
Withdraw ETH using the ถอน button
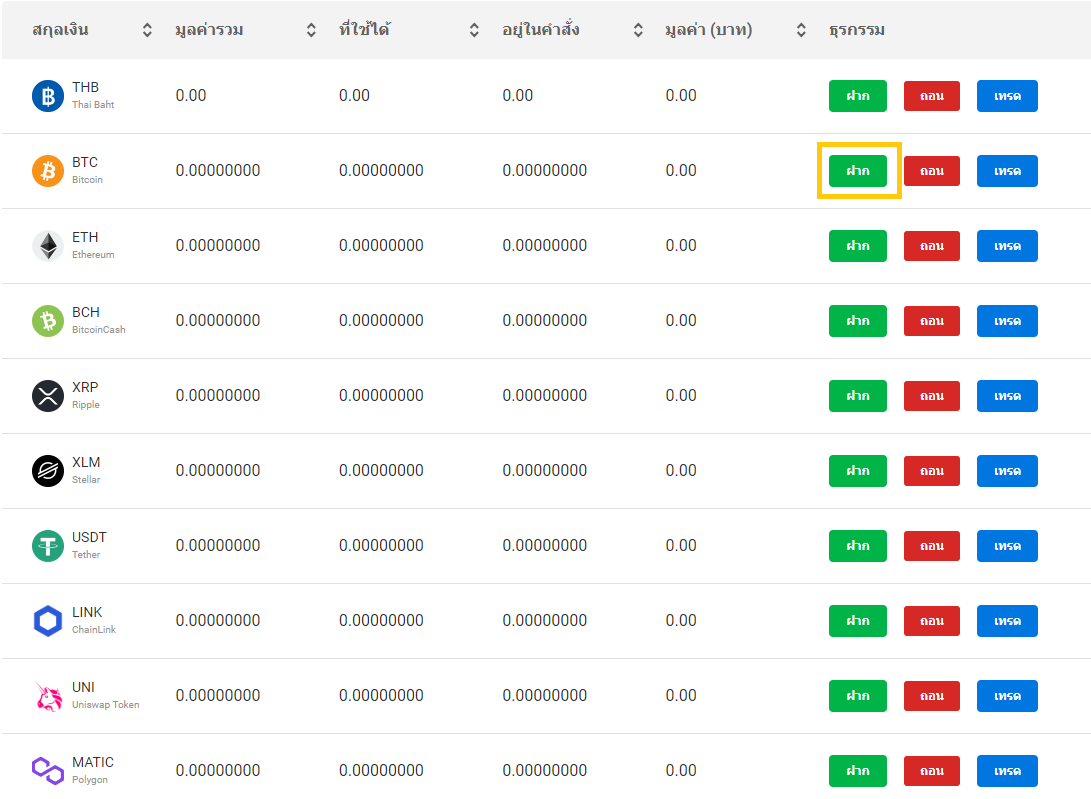(932, 246)
